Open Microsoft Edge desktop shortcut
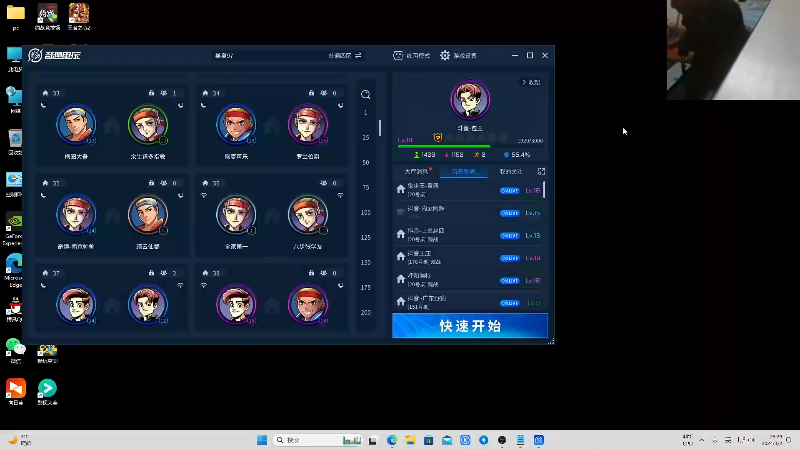Screen dimensions: 800x450 [x=14, y=270]
